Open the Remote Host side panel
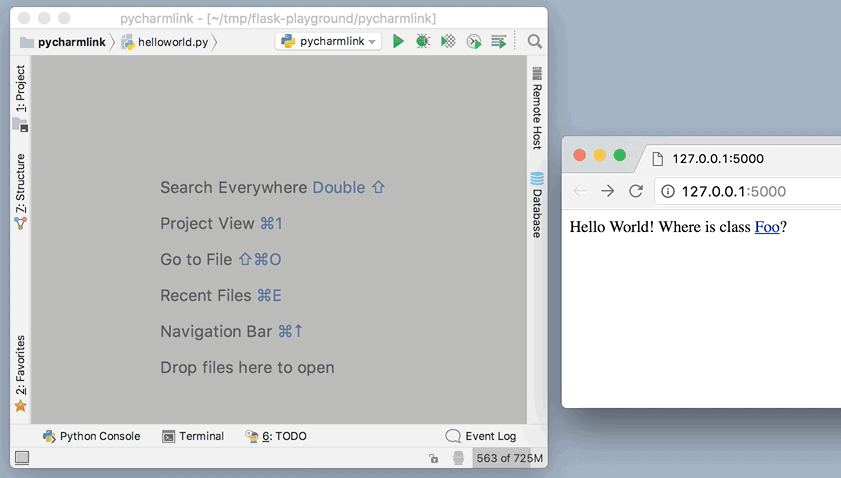 point(536,108)
